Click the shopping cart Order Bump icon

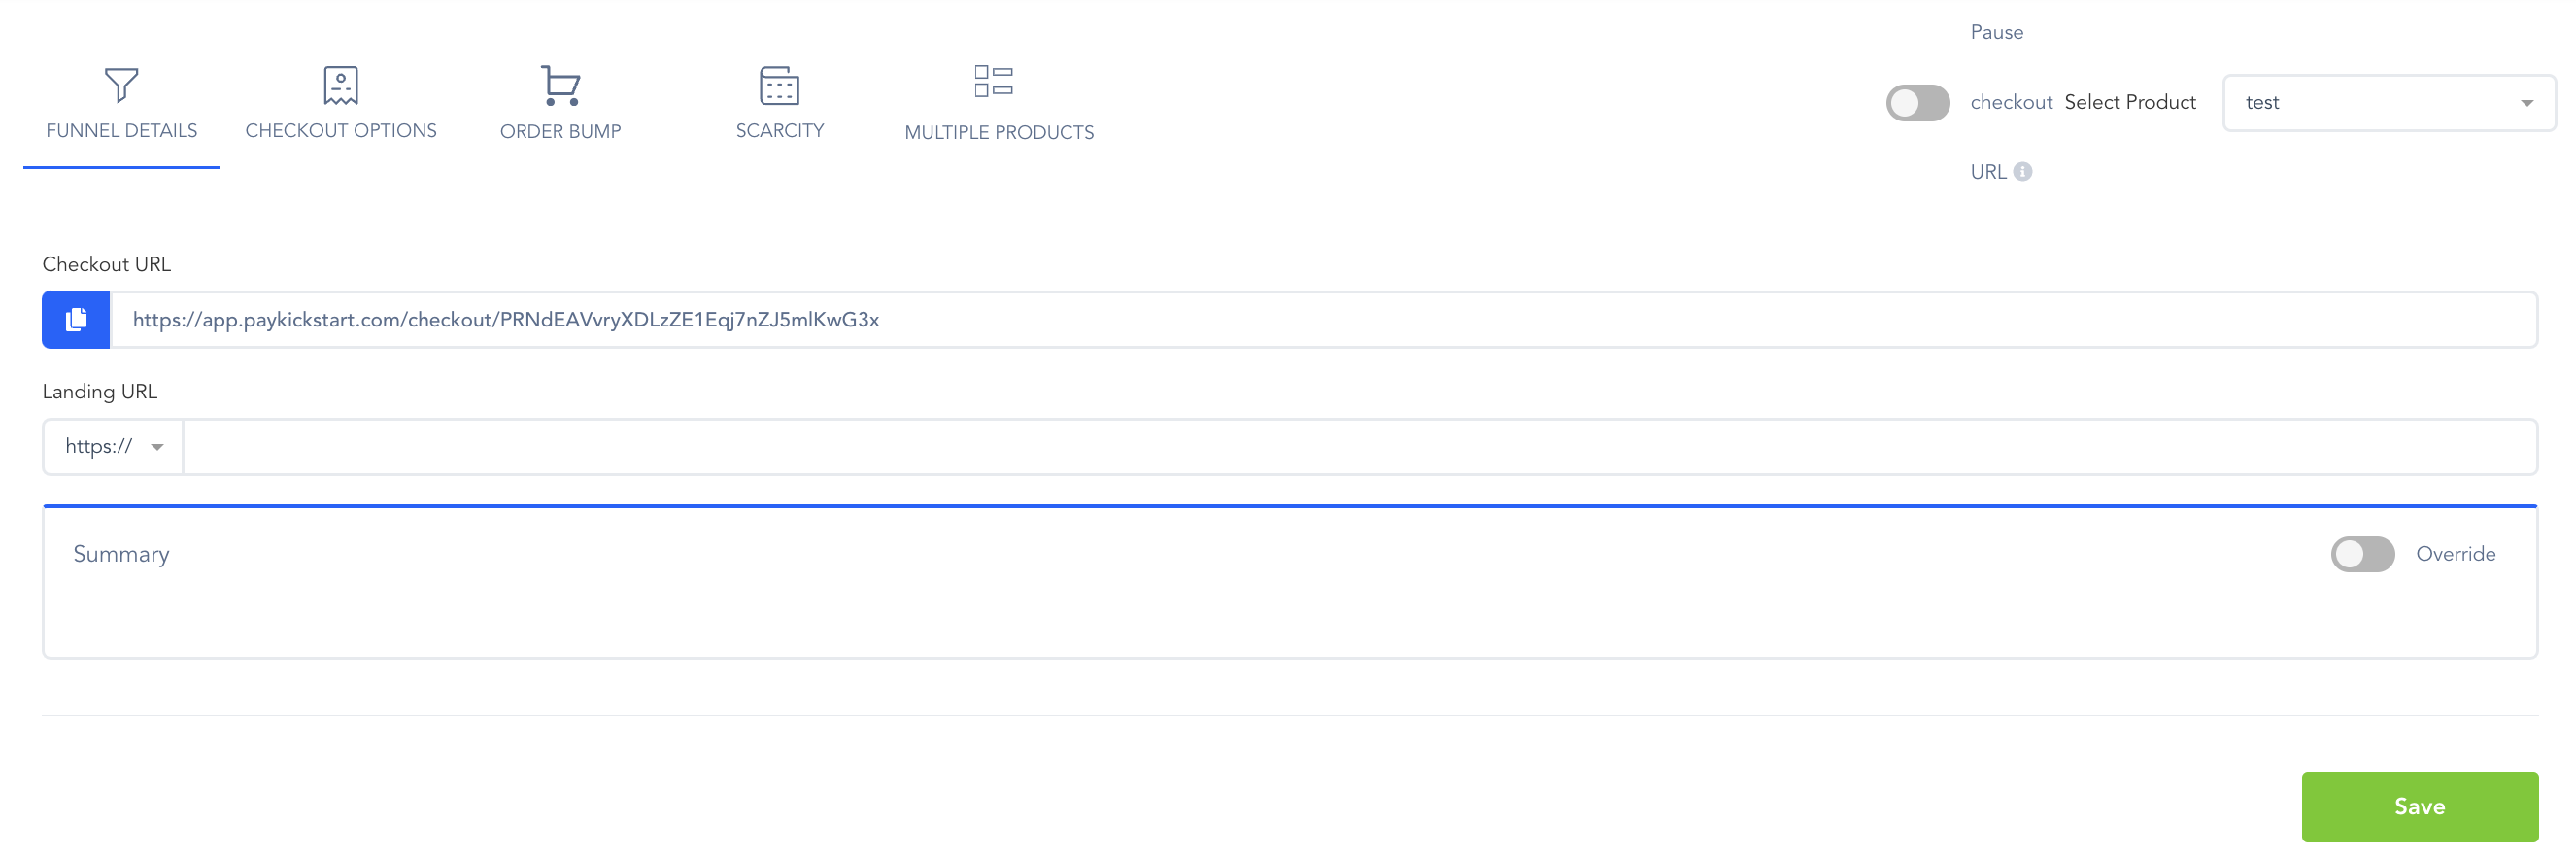[x=560, y=85]
